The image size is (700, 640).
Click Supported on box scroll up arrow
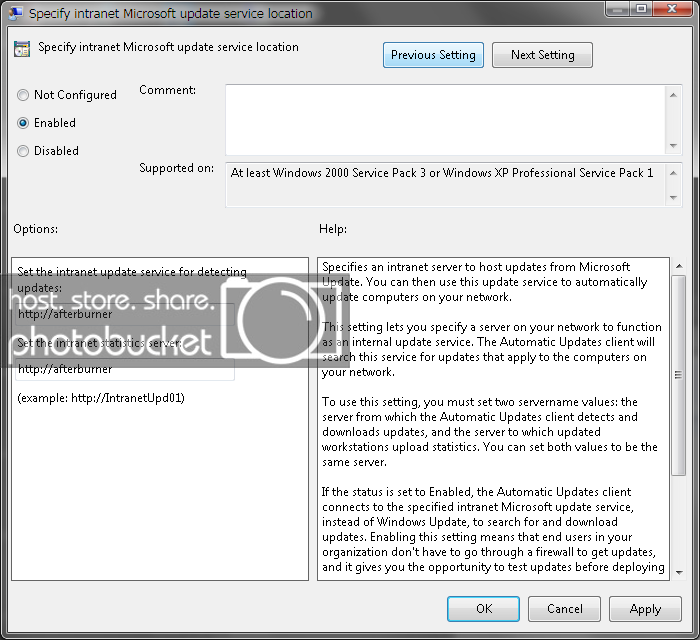click(673, 173)
